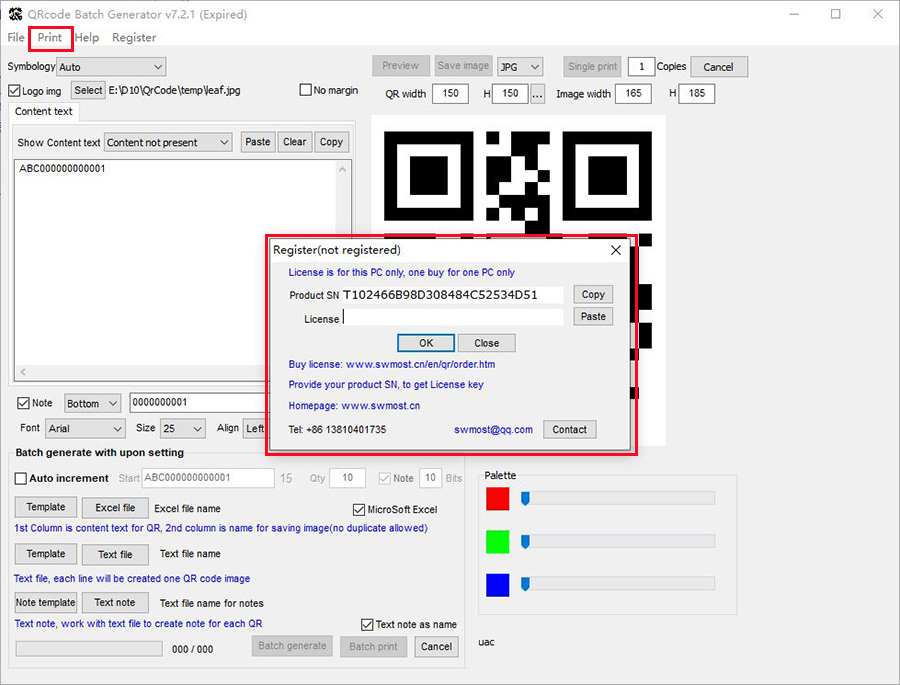Click the green channel slider handle
The height and width of the screenshot is (685, 900).
point(525,541)
